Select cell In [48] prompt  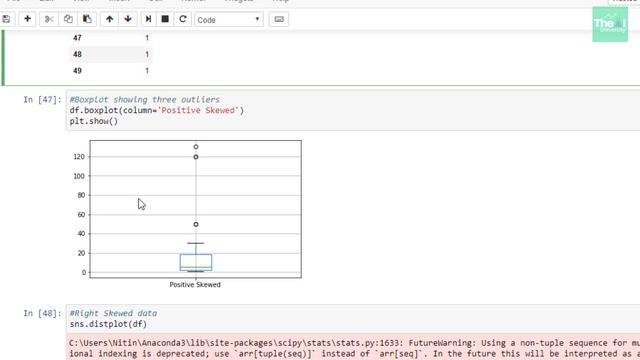click(x=42, y=313)
